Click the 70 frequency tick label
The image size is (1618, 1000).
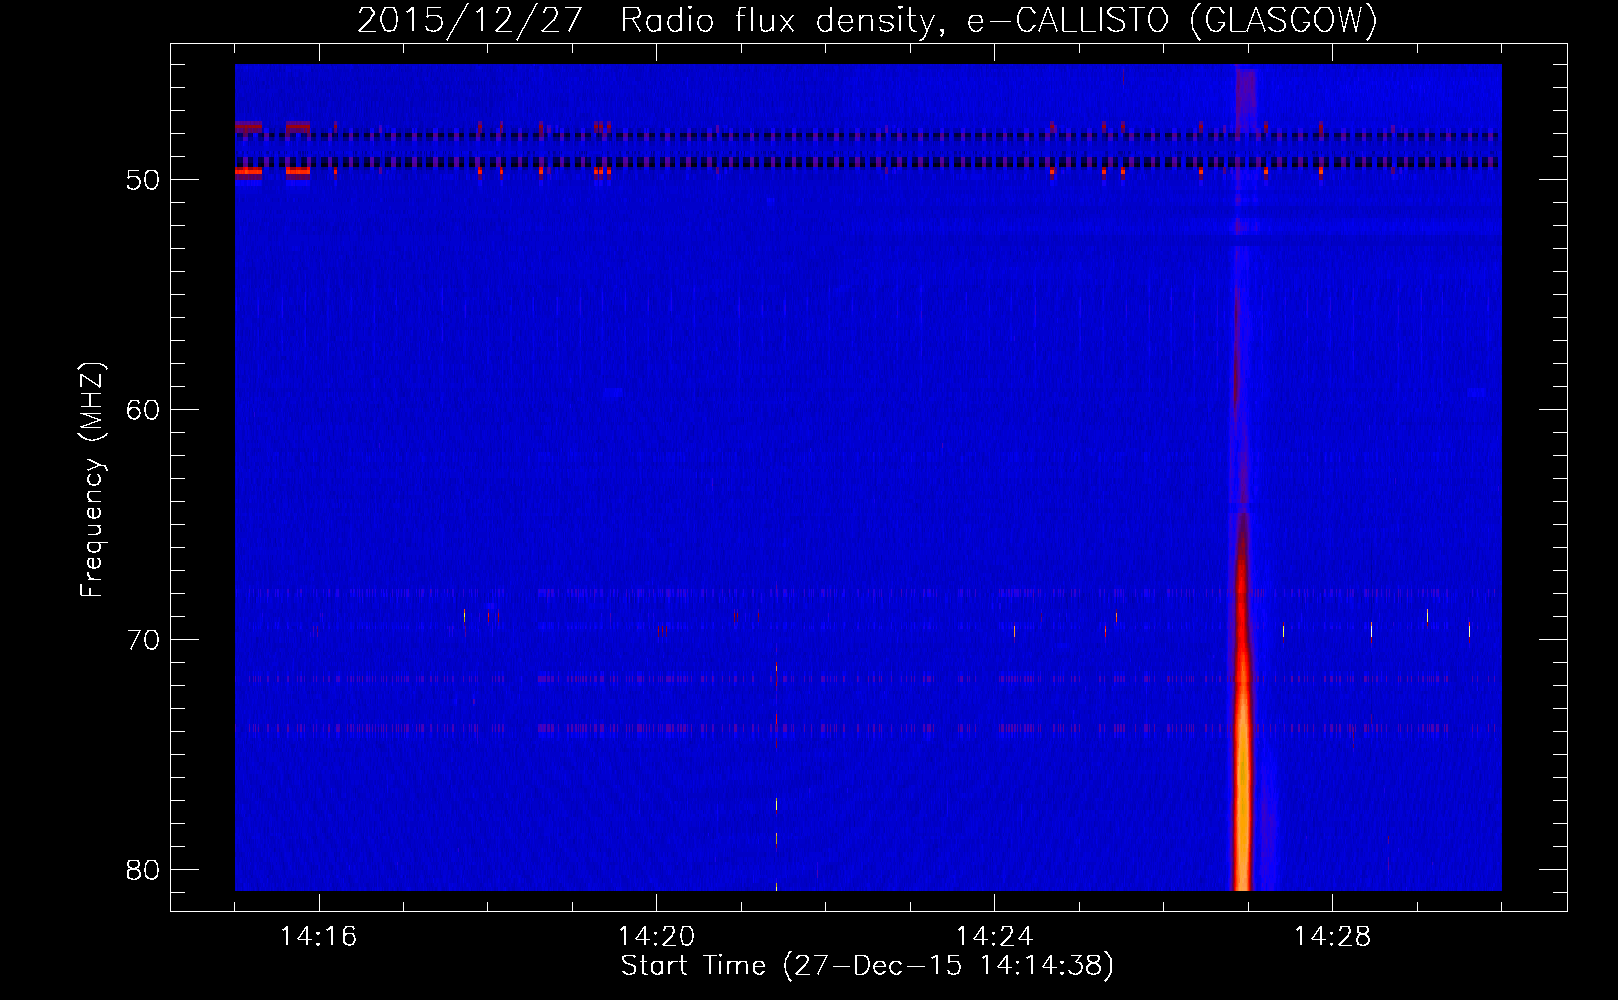(143, 640)
